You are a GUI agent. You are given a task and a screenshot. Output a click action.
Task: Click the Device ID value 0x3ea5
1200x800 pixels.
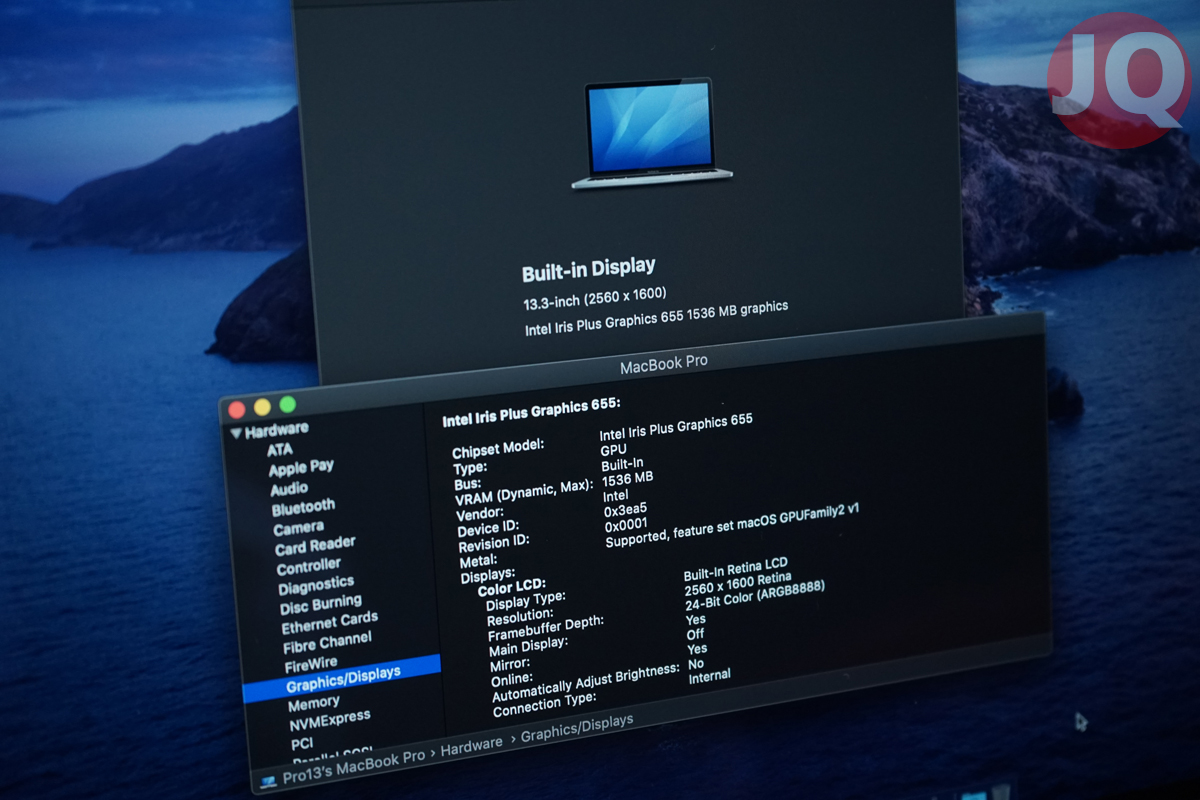tap(625, 510)
